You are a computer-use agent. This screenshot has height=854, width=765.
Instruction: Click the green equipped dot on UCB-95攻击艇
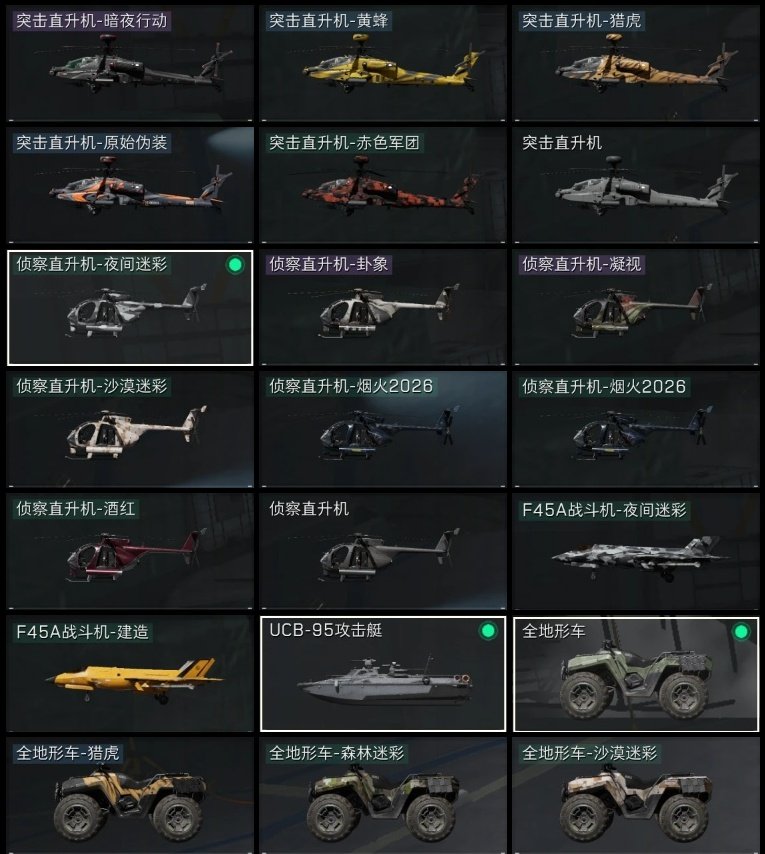488,631
